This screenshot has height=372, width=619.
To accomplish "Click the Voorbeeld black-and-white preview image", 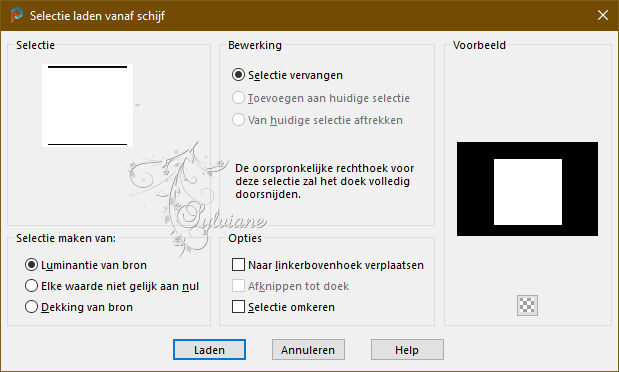I will (x=527, y=189).
